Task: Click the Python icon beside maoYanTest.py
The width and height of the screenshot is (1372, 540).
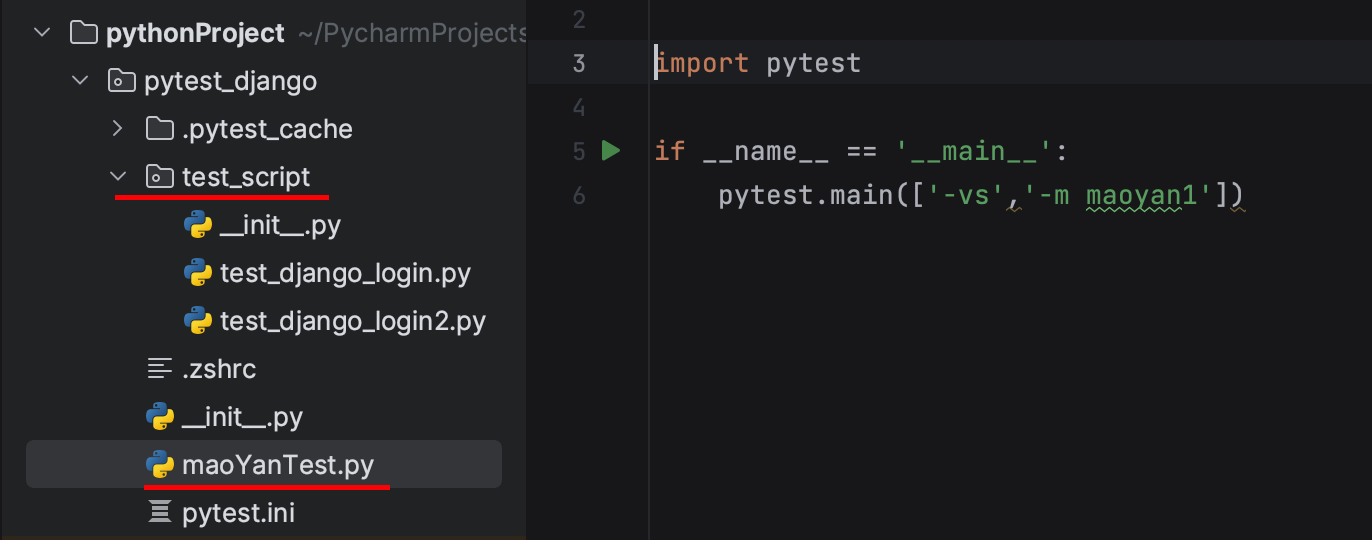Action: point(160,465)
